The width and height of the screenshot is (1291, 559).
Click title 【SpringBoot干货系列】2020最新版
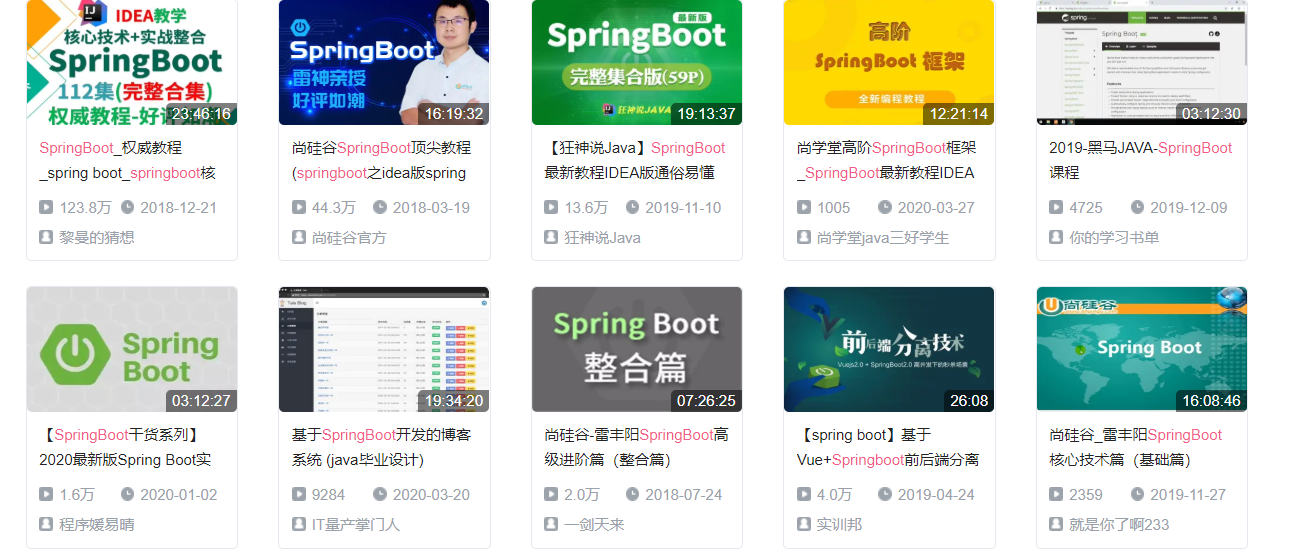[x=125, y=447]
